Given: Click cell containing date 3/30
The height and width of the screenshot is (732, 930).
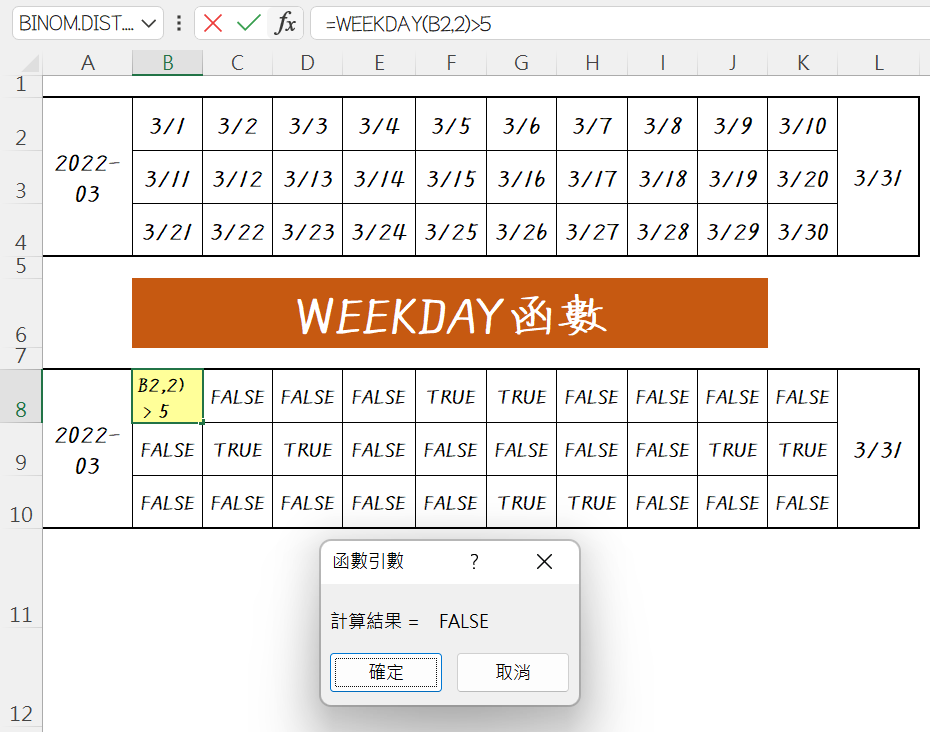Looking at the screenshot, I should (802, 230).
